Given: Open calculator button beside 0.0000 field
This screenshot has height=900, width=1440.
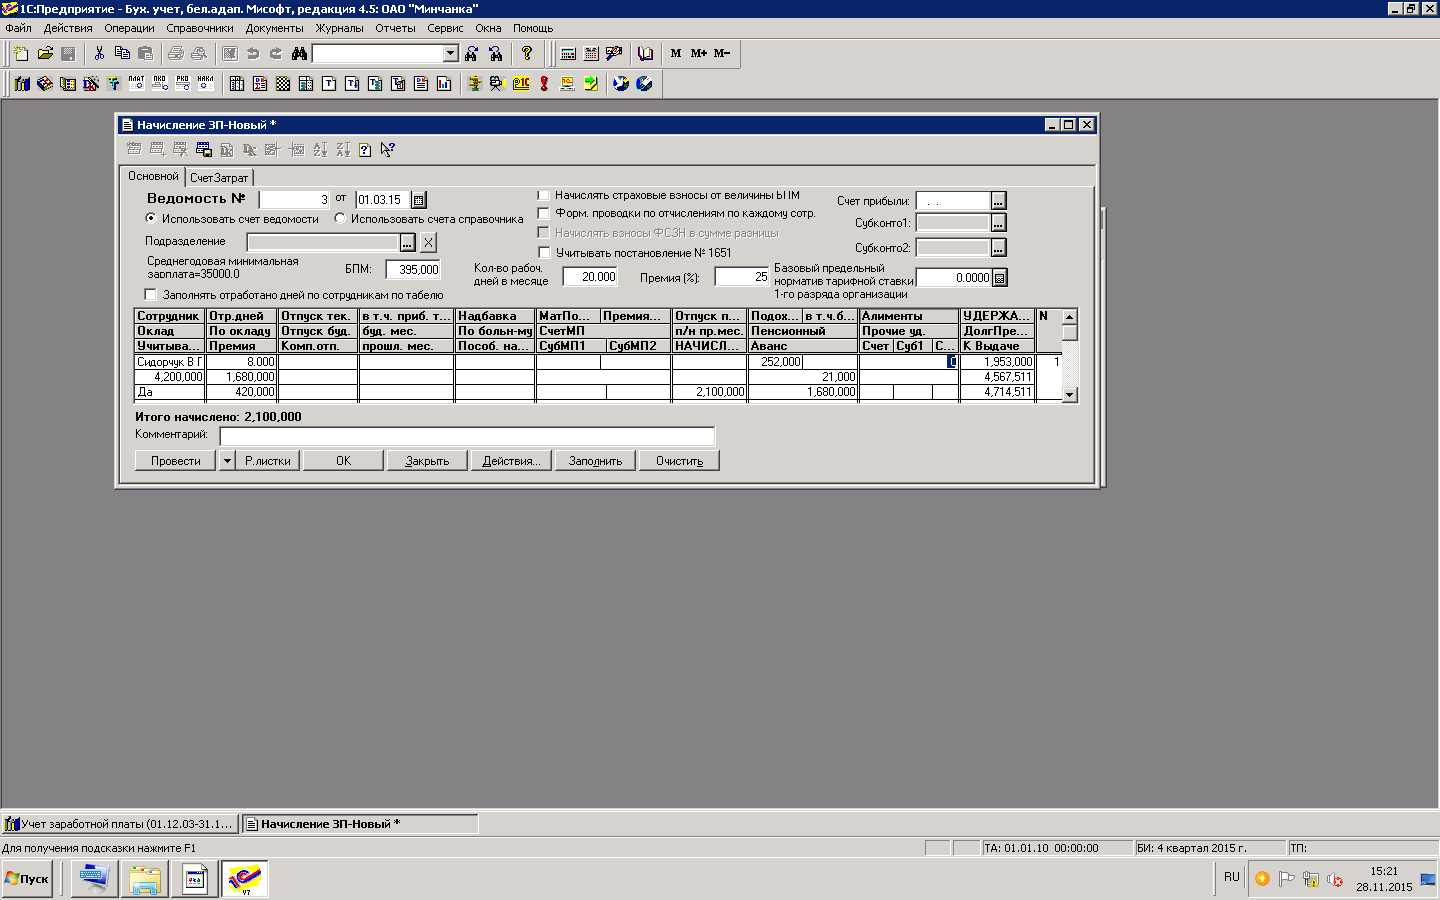Looking at the screenshot, I should (999, 278).
